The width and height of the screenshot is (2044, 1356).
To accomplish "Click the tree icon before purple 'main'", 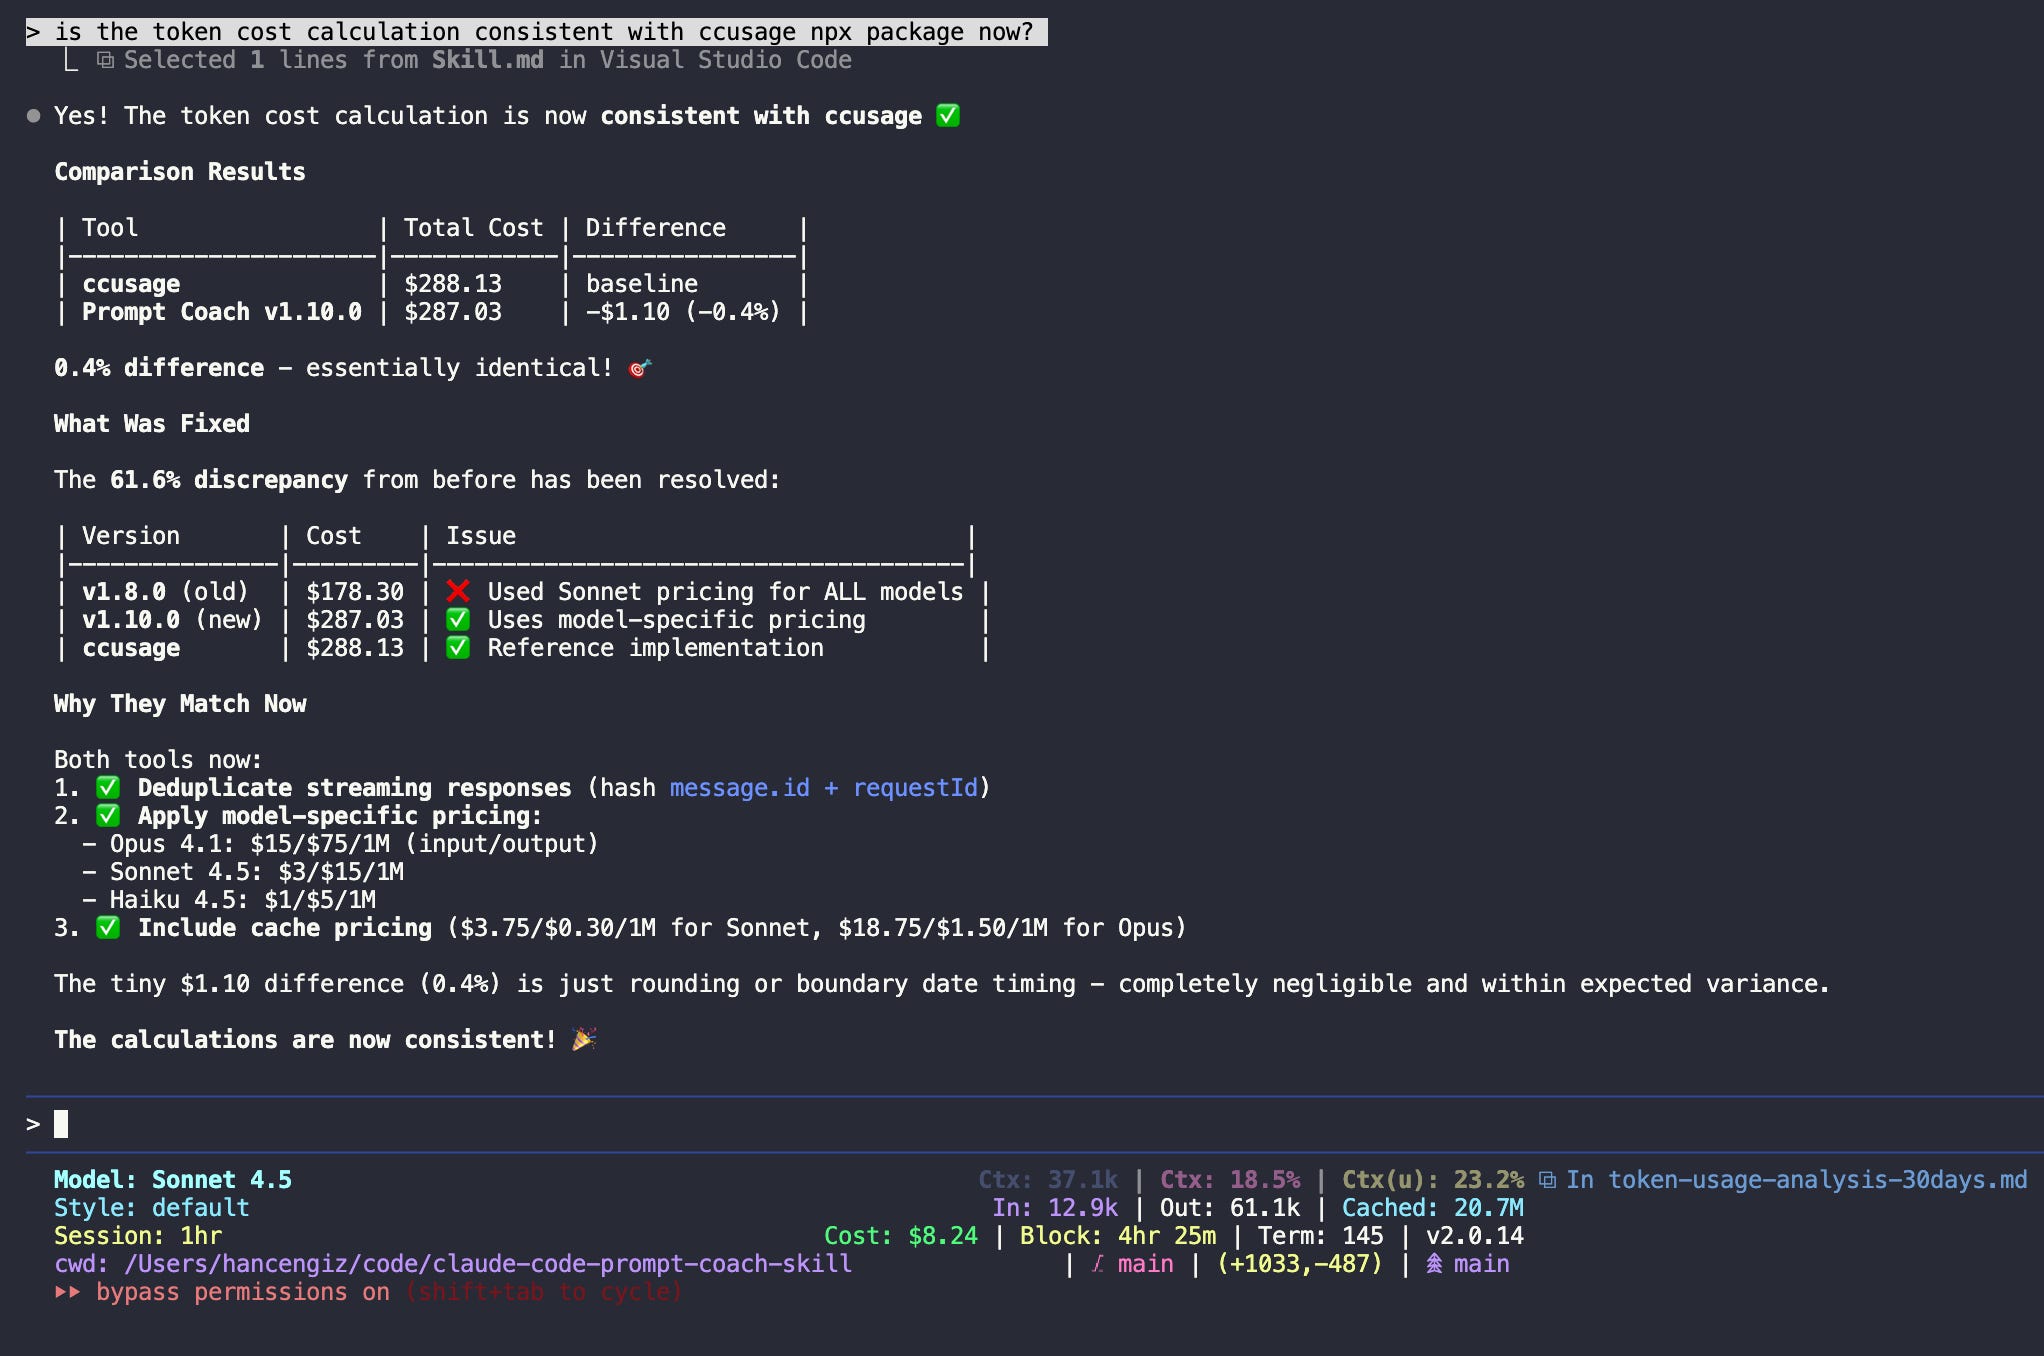I will 1434,1264.
